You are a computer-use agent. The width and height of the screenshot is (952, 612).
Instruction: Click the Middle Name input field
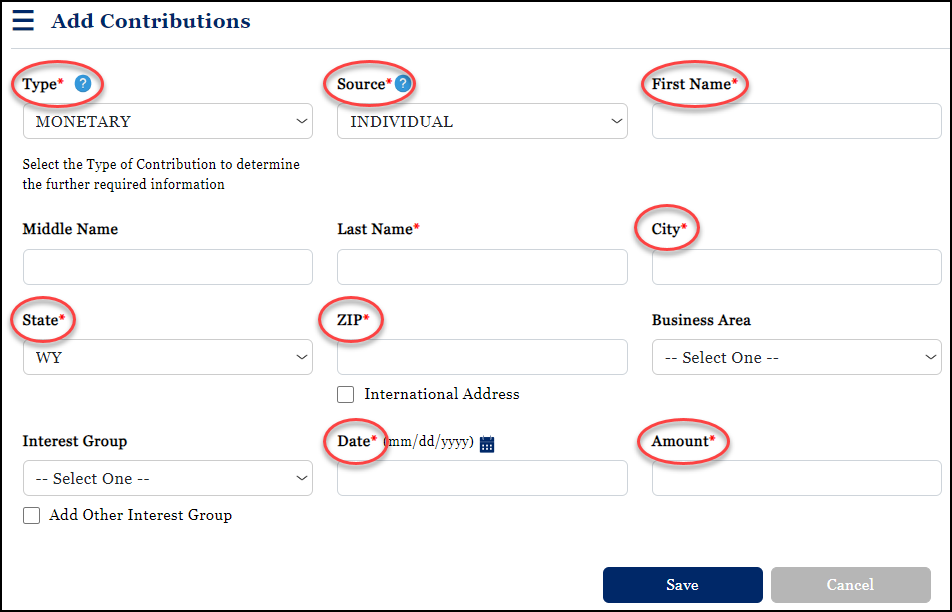click(167, 267)
